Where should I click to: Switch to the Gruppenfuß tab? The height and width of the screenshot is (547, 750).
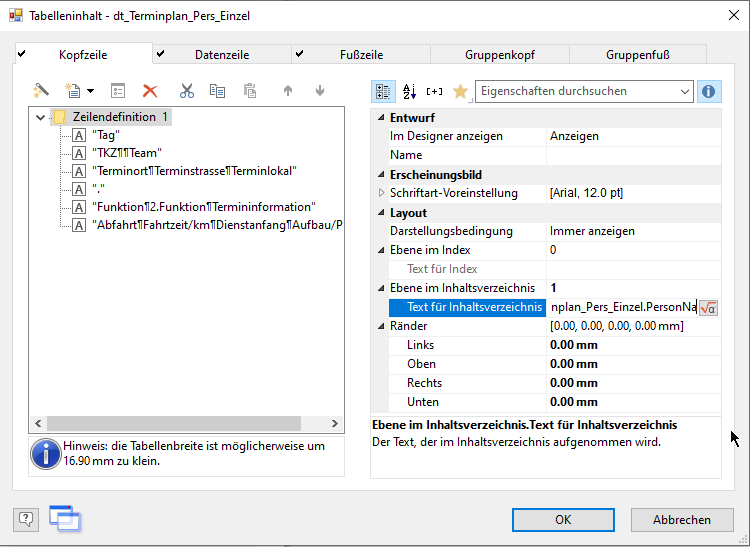pos(638,55)
